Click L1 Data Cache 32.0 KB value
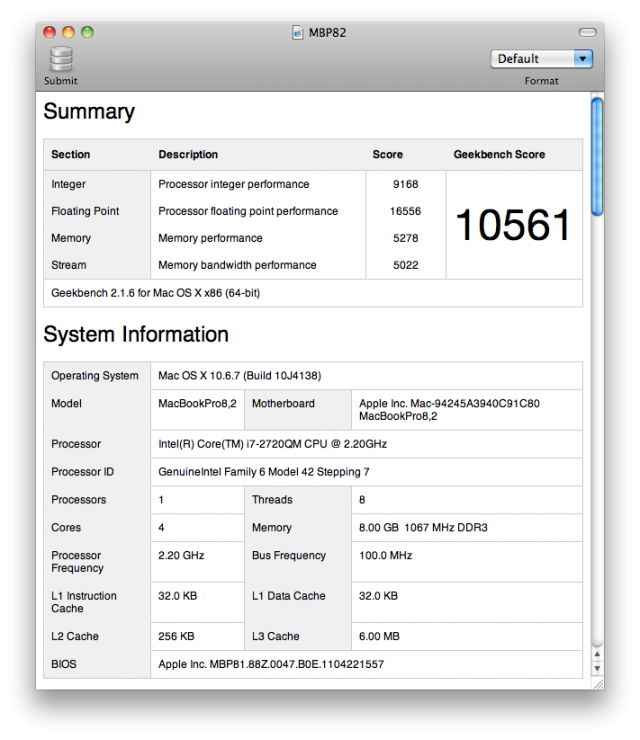The image size is (640, 740). (x=378, y=596)
